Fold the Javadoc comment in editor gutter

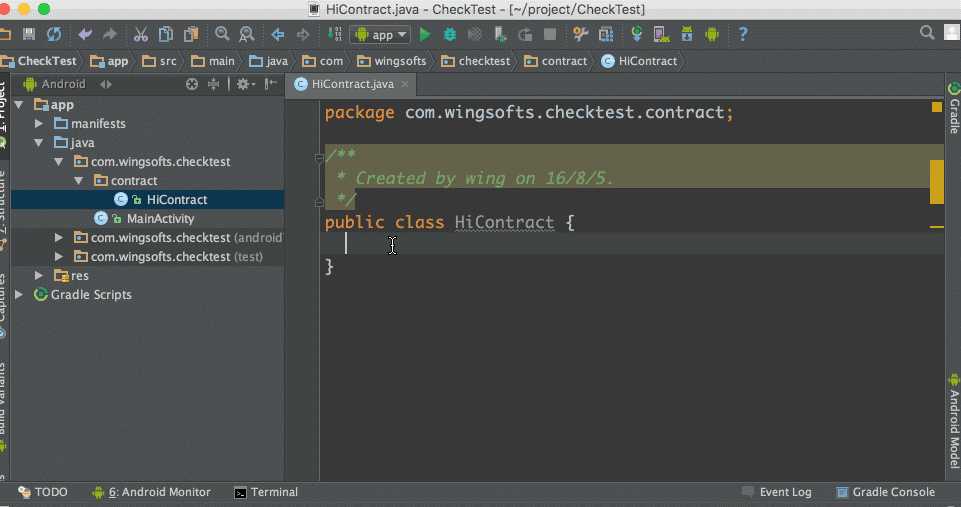pos(319,157)
